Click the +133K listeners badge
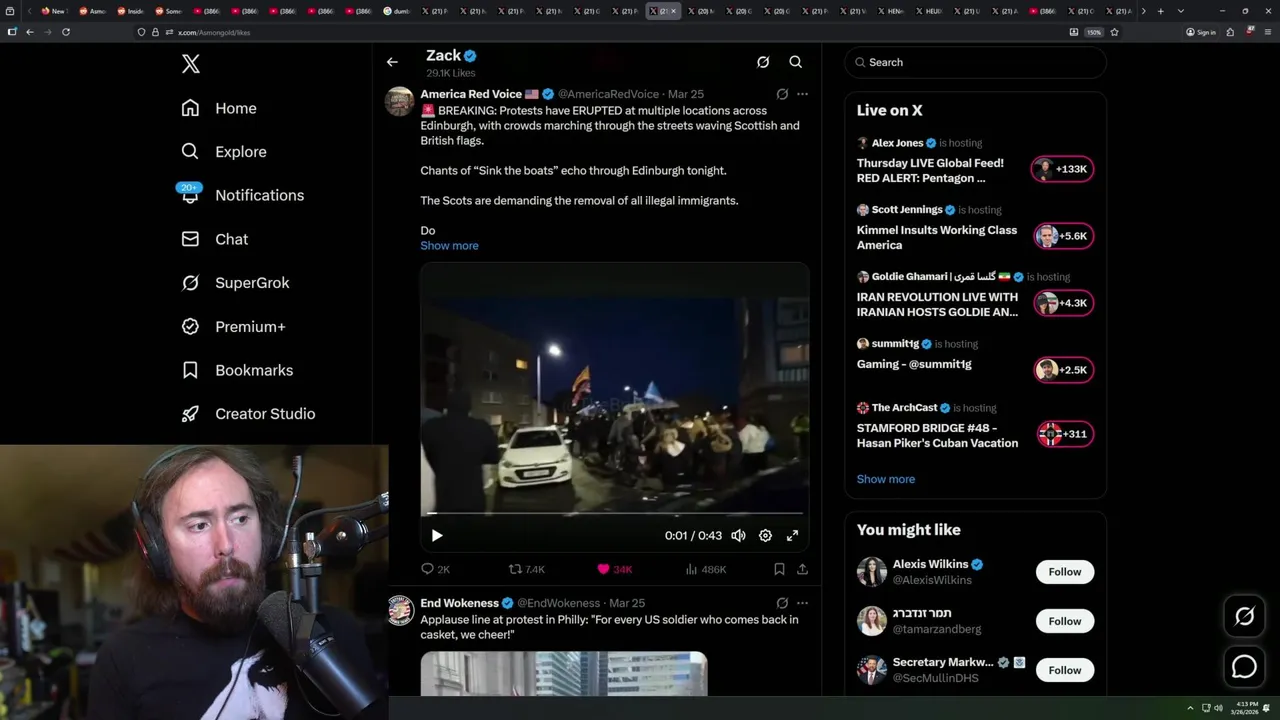 click(x=1063, y=169)
